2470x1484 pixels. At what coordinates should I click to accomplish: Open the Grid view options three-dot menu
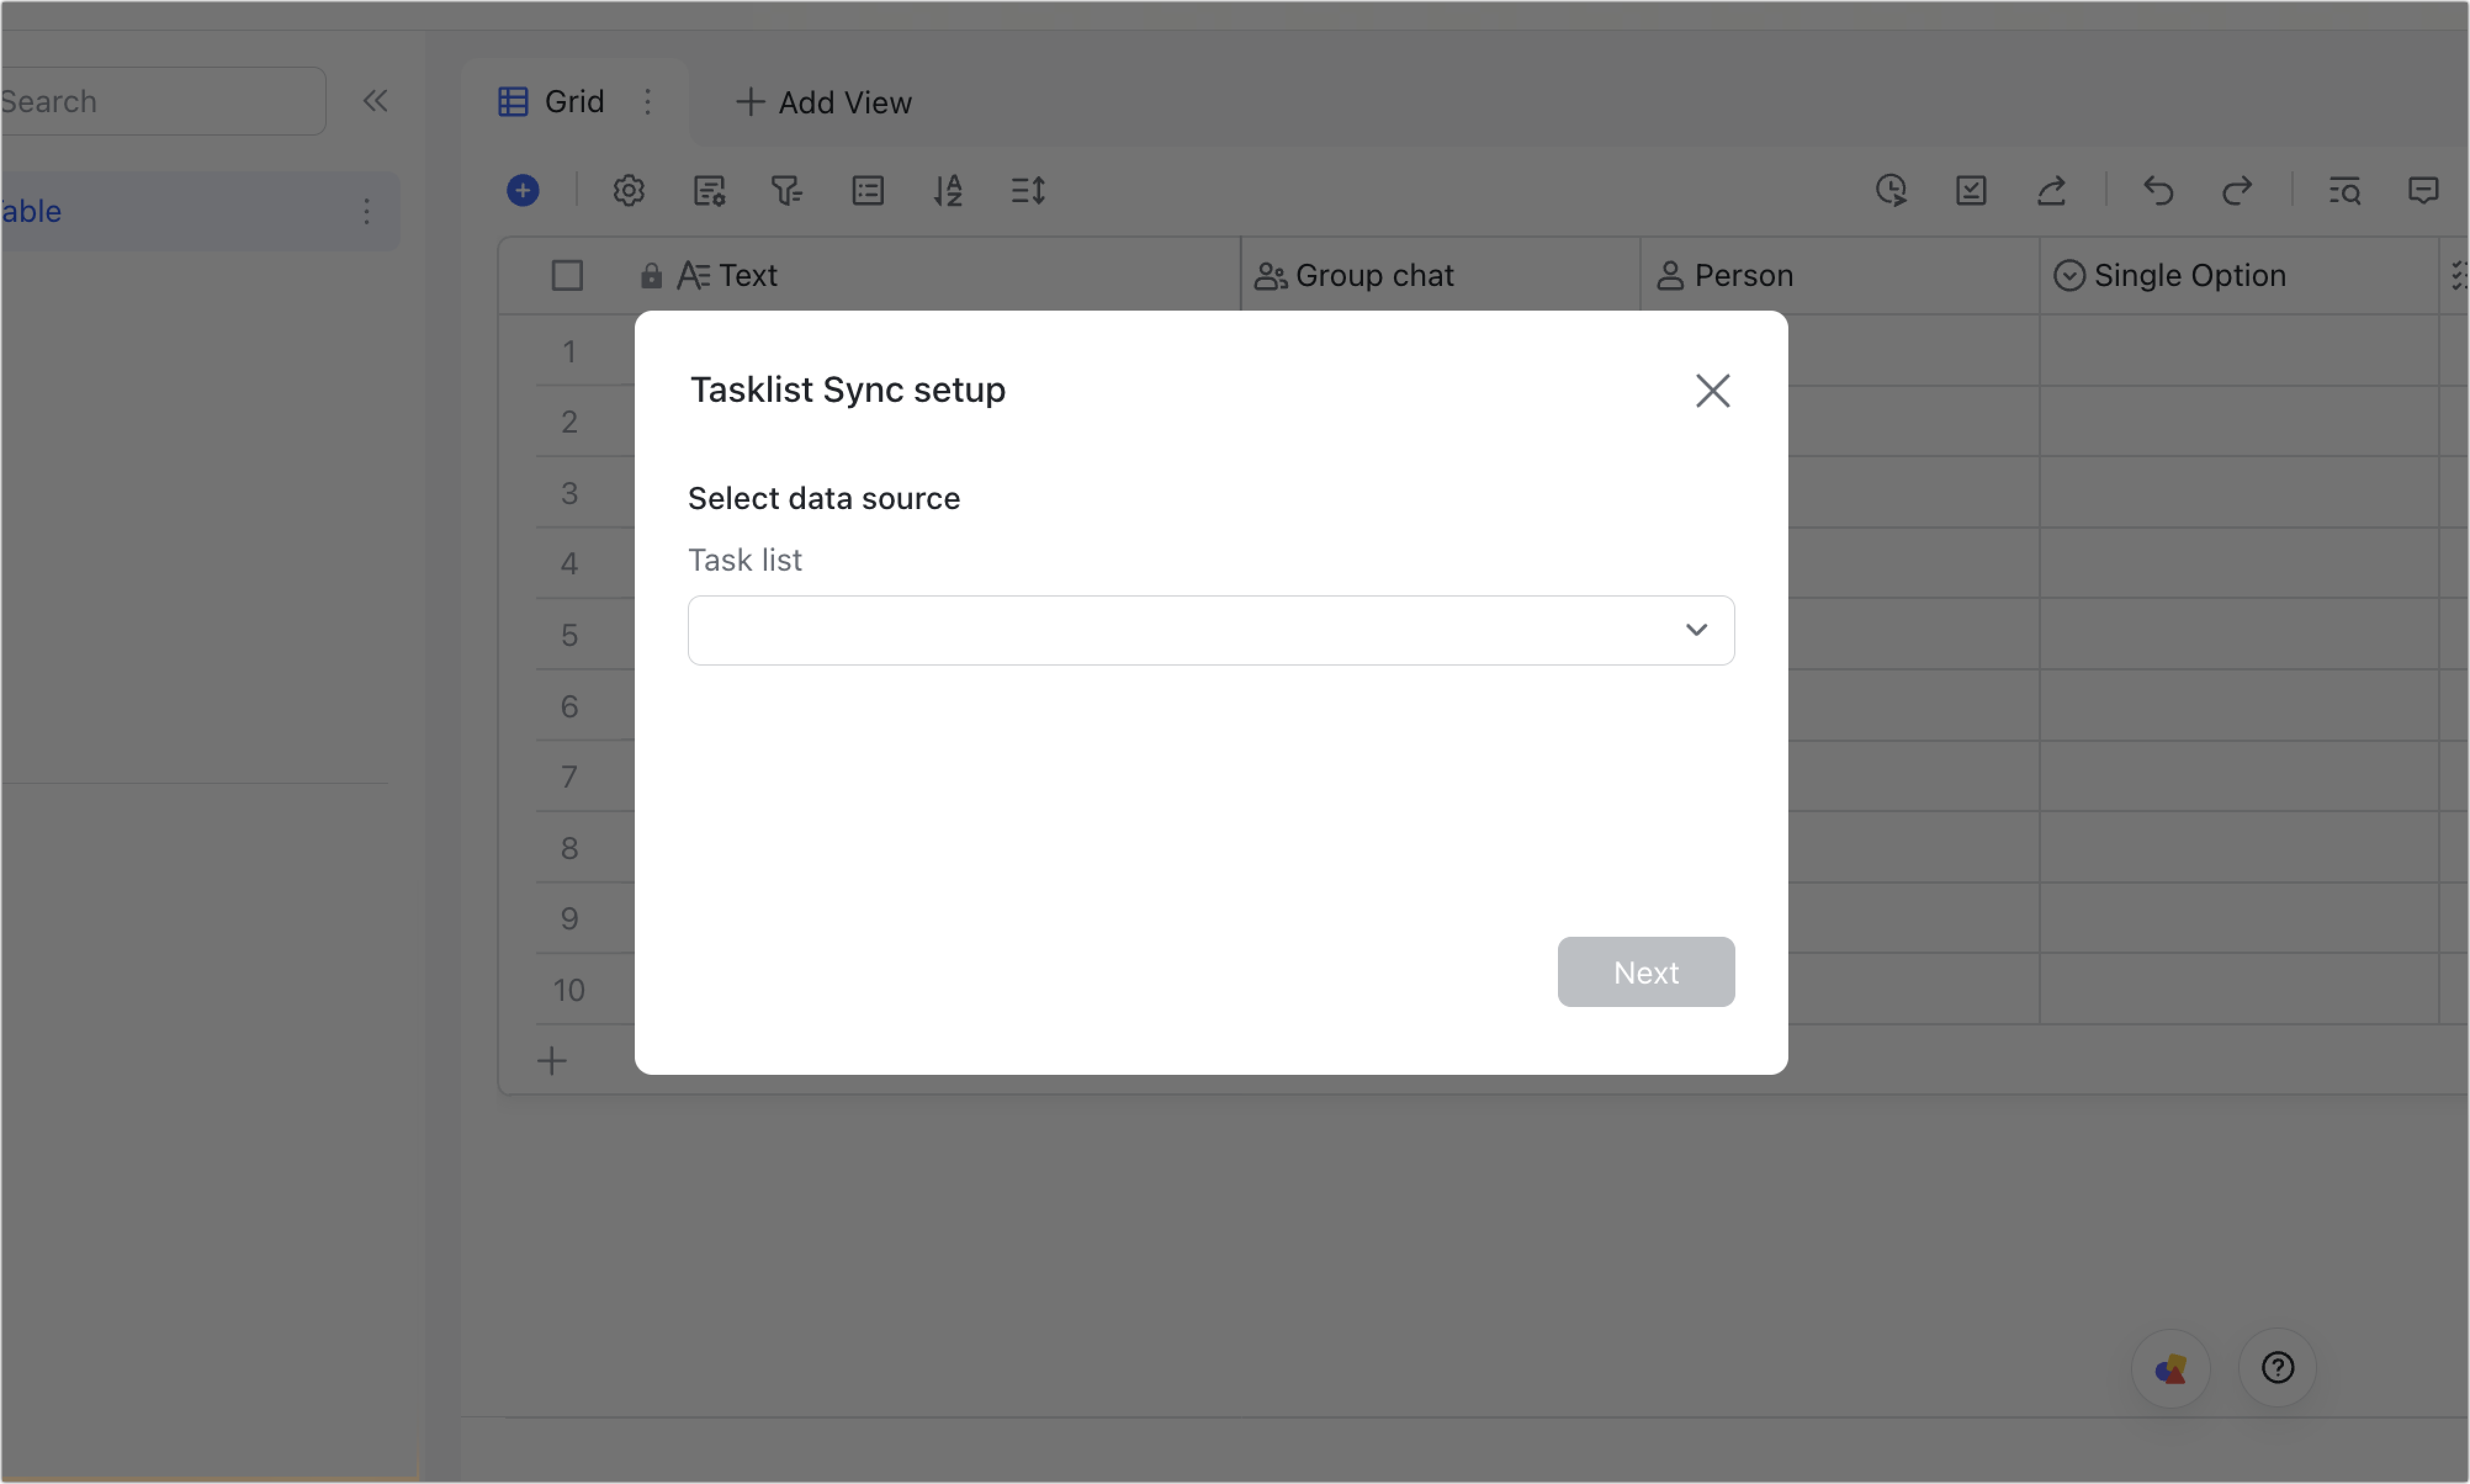pyautogui.click(x=648, y=101)
